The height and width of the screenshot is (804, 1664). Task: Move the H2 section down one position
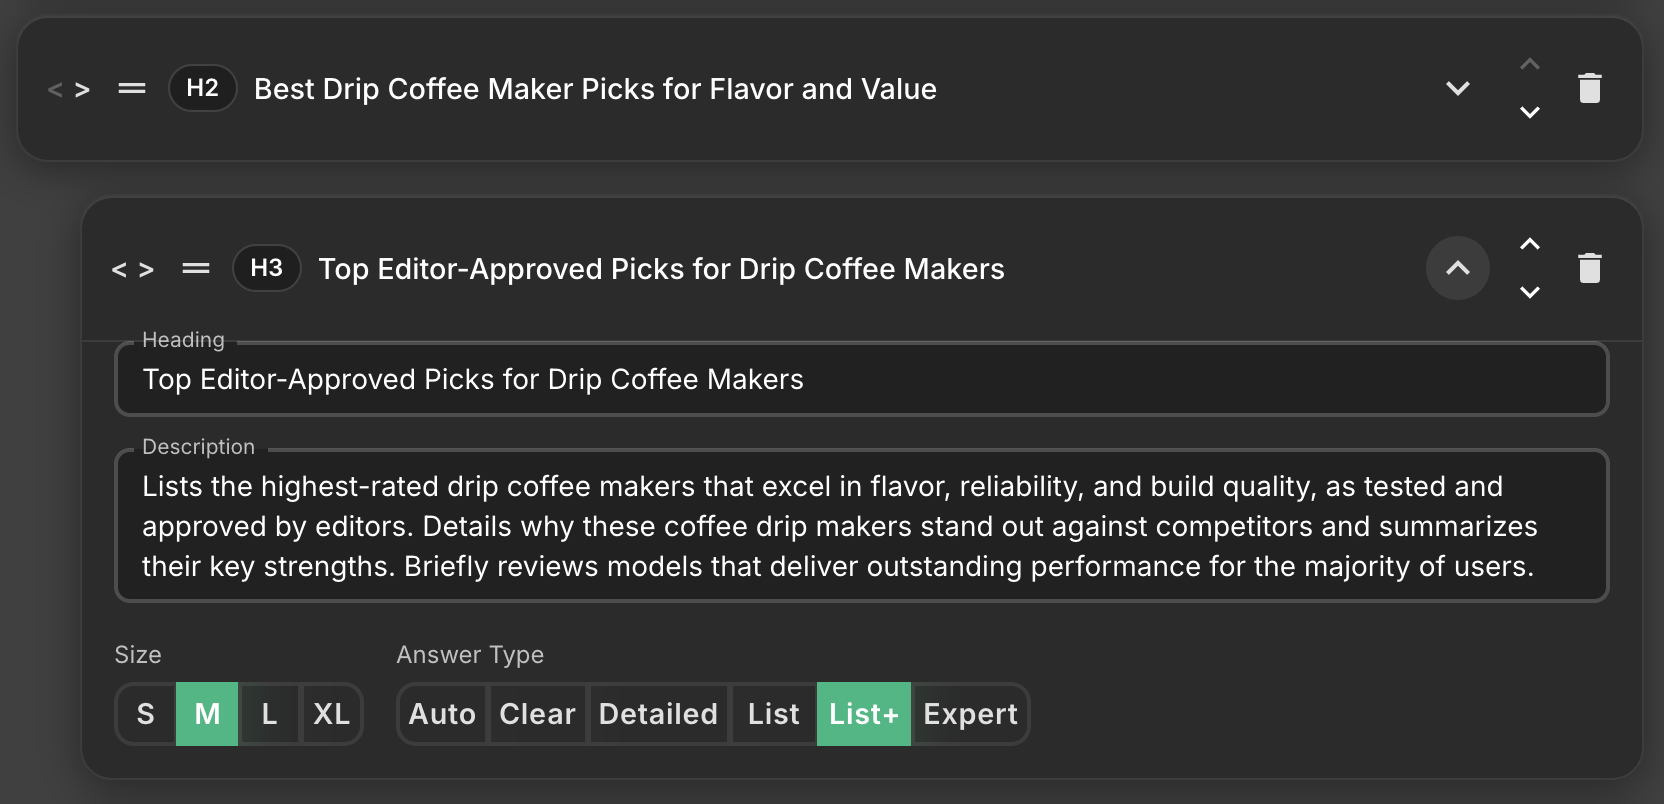tap(1529, 112)
